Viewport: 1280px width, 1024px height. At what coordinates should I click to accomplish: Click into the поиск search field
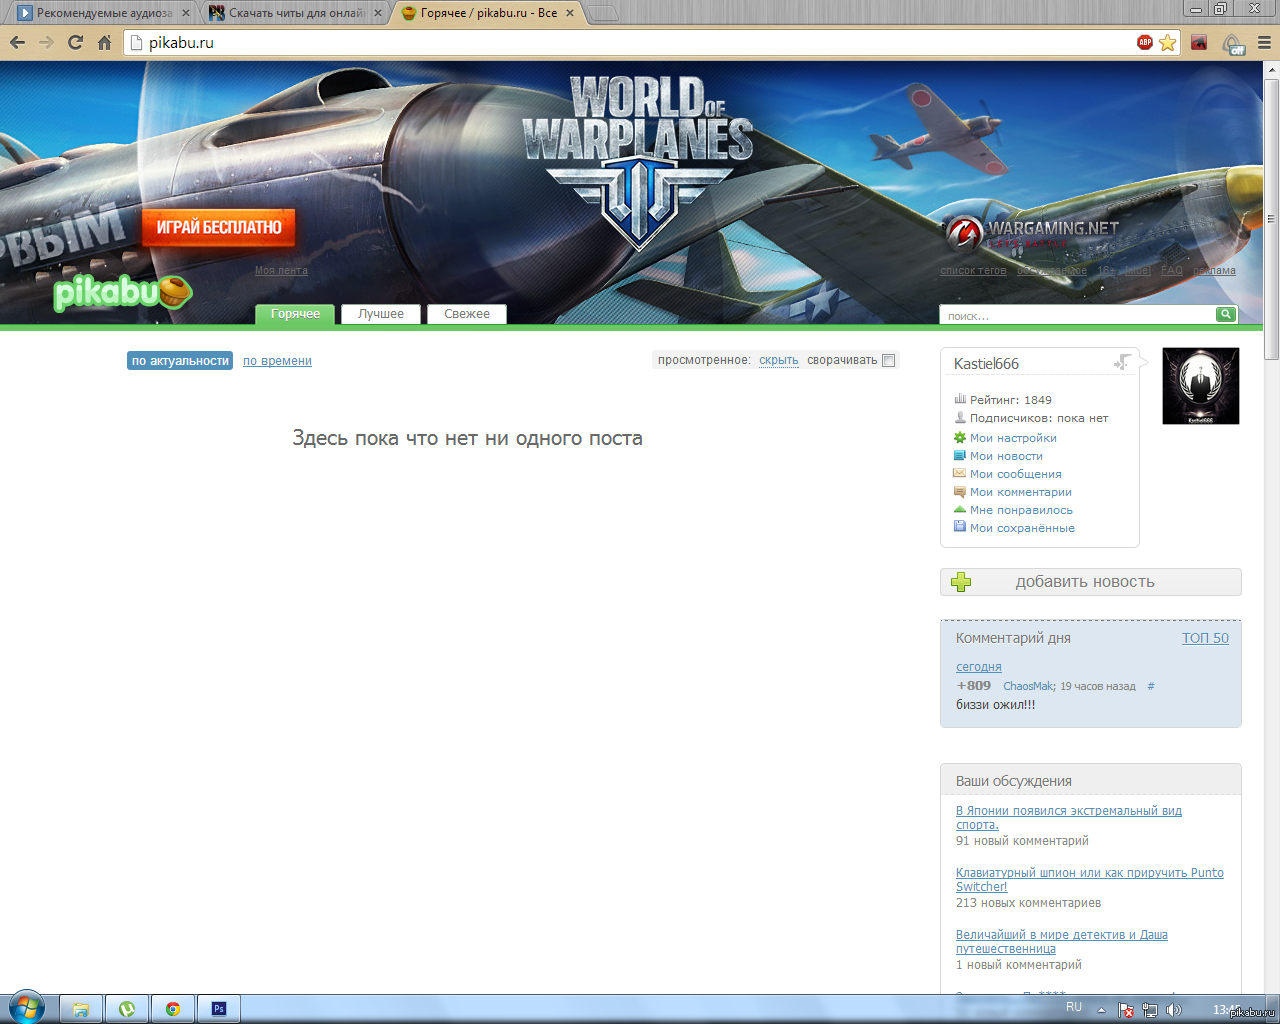[x=1077, y=315]
